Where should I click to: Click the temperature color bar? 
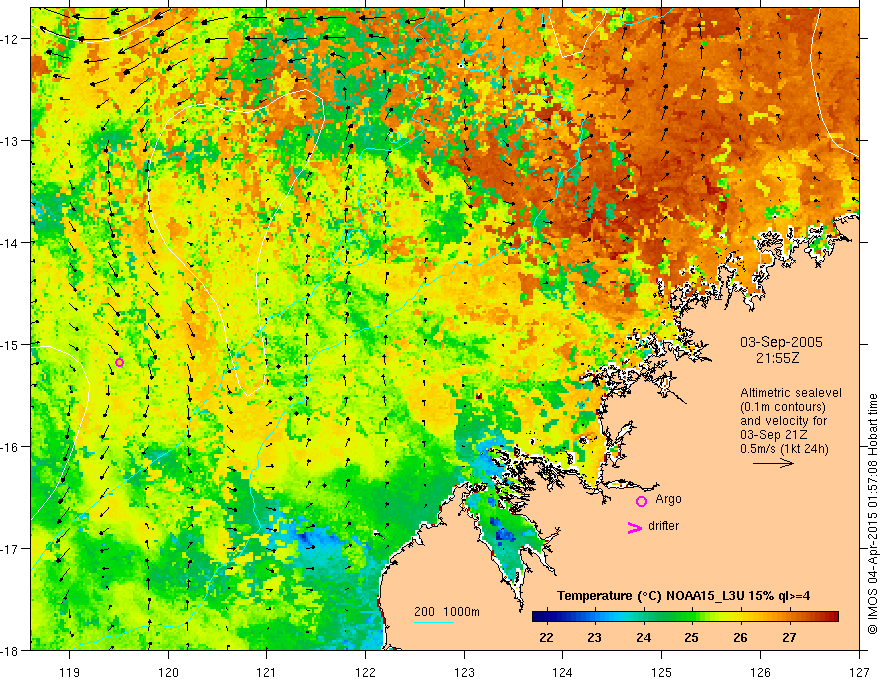[x=685, y=617]
